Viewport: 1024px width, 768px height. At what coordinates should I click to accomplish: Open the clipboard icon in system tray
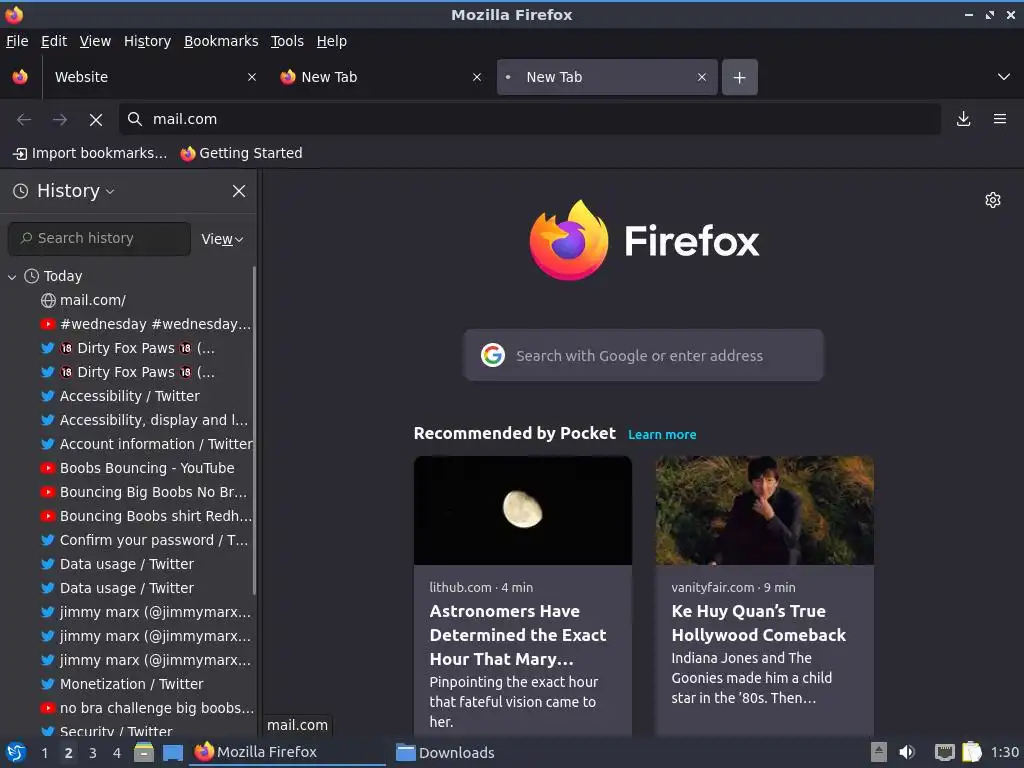[x=972, y=752]
